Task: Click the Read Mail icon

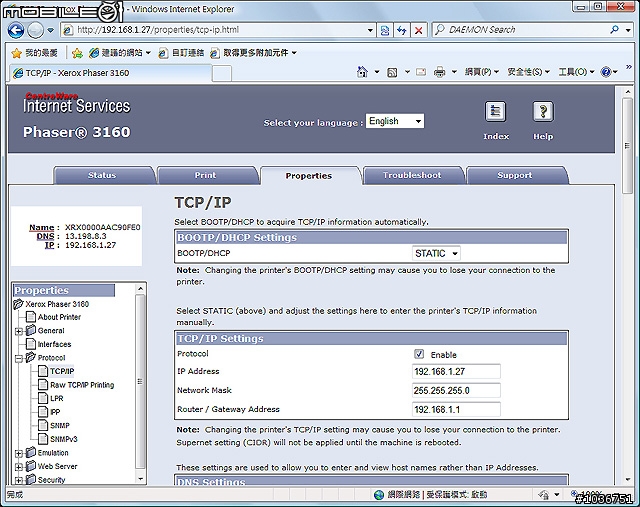Action: coord(421,72)
